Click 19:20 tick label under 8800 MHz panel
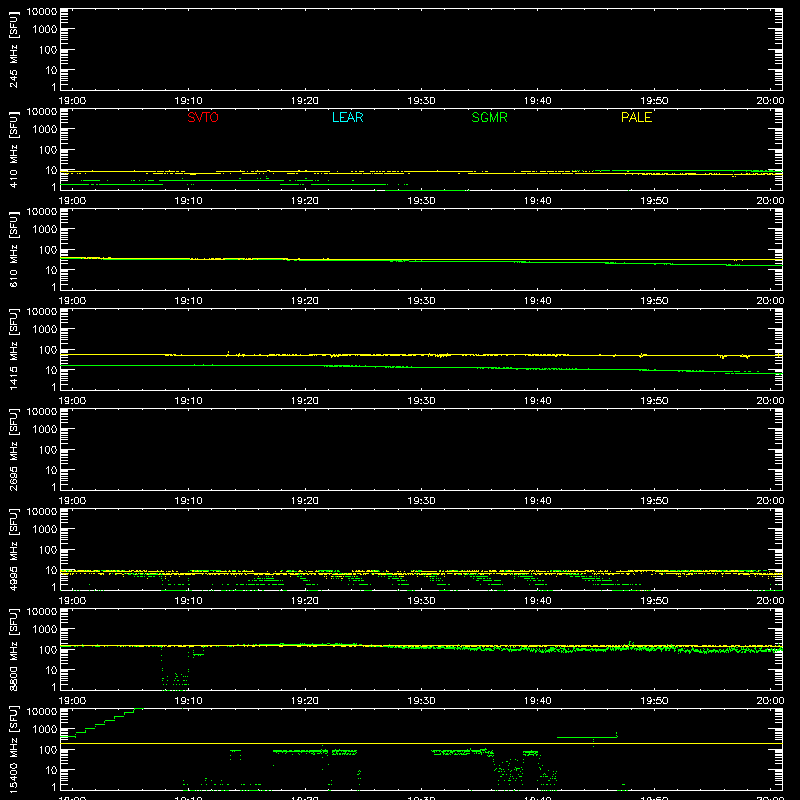The image size is (800, 800). coord(305,701)
